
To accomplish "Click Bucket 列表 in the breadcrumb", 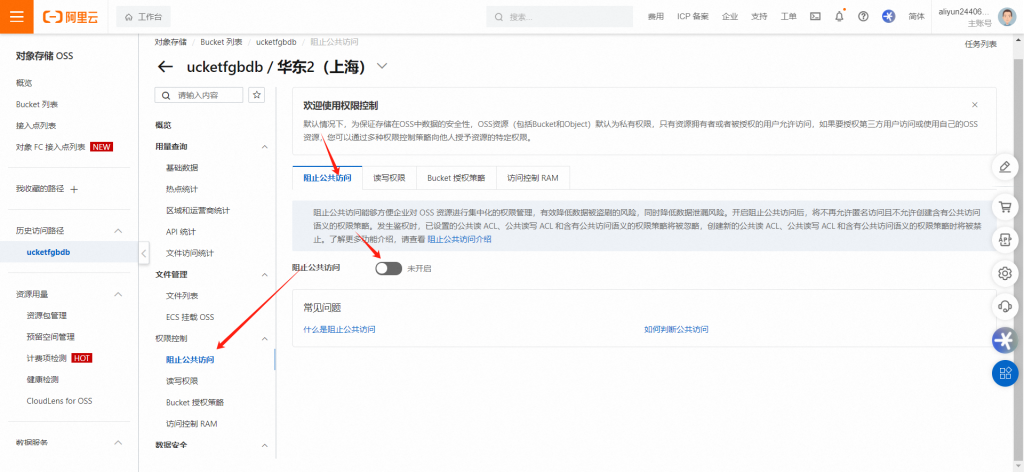I will tap(221, 42).
